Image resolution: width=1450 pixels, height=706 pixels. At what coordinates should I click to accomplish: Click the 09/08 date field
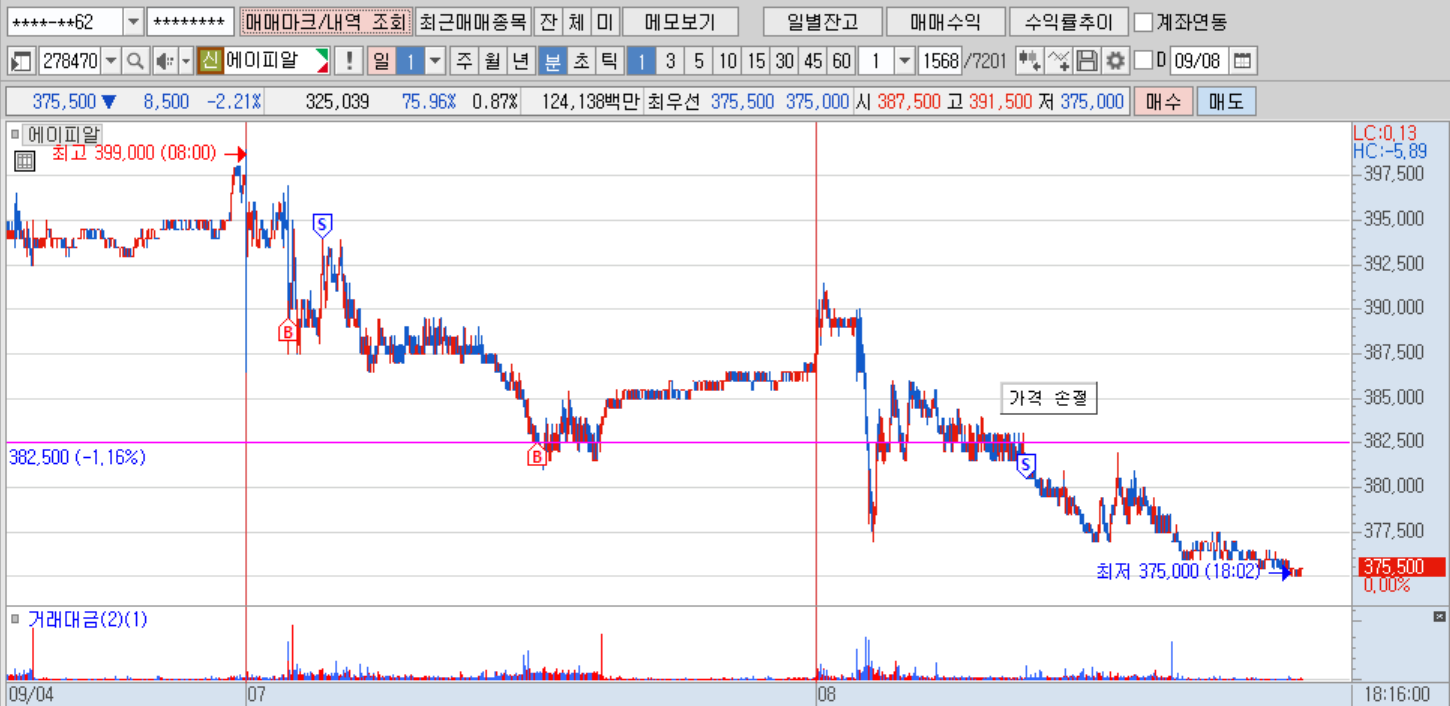(1198, 61)
